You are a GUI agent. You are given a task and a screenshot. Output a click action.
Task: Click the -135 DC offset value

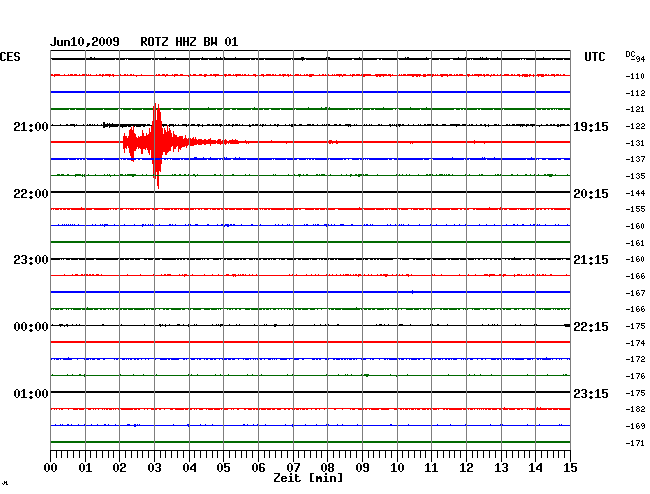(635, 176)
